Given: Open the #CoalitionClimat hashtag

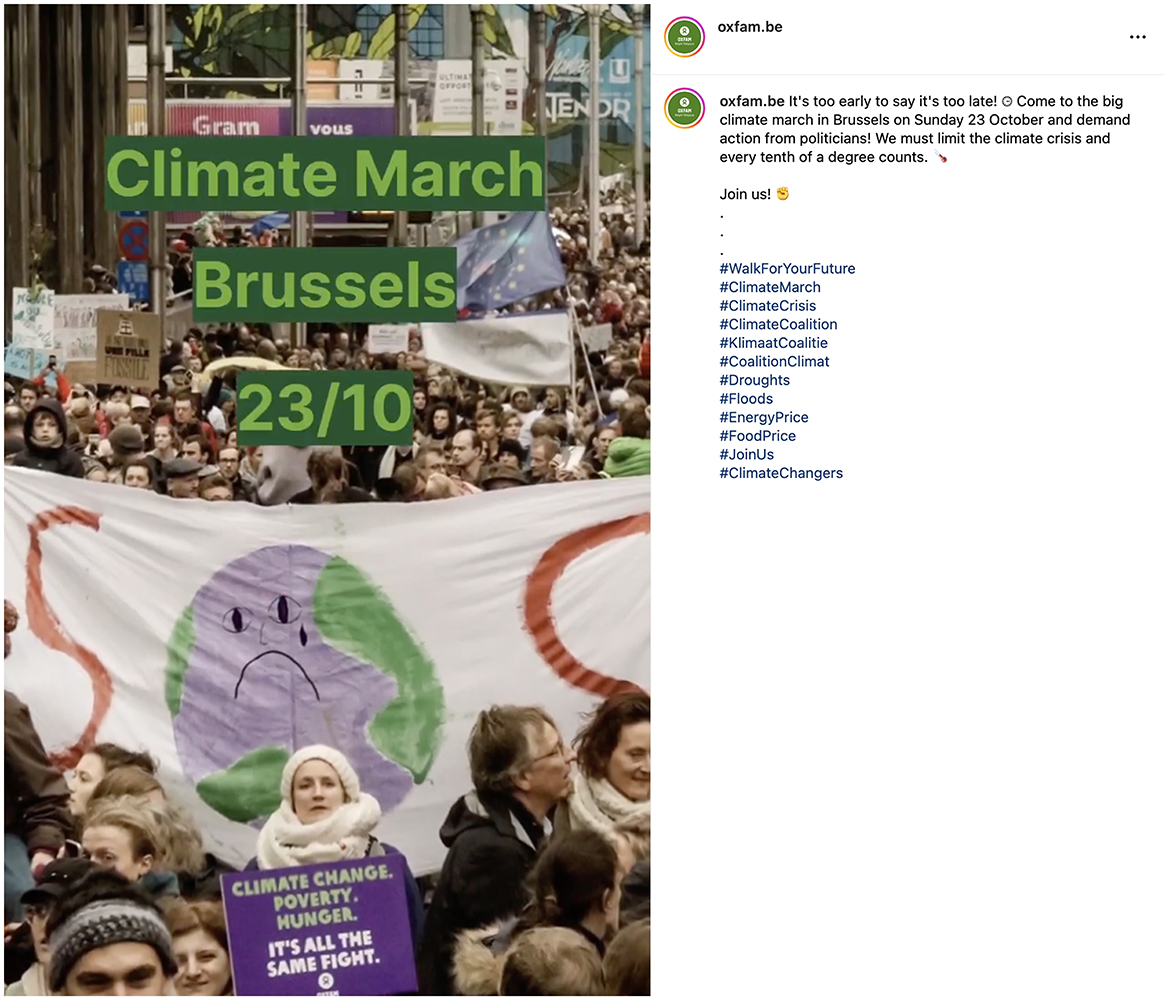Looking at the screenshot, I should click(775, 362).
